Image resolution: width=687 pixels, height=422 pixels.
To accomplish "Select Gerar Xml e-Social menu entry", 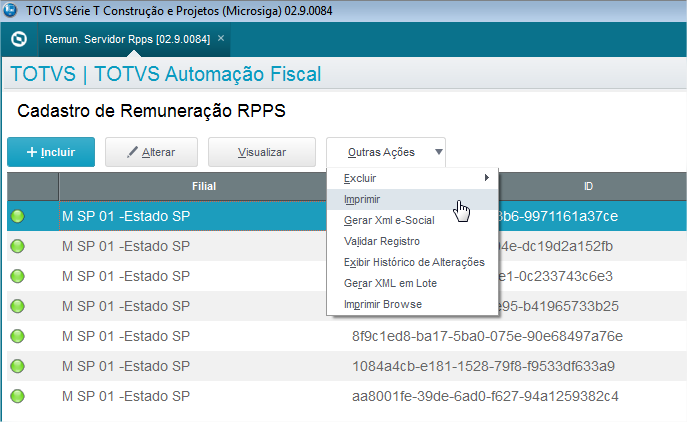I will point(412,220).
